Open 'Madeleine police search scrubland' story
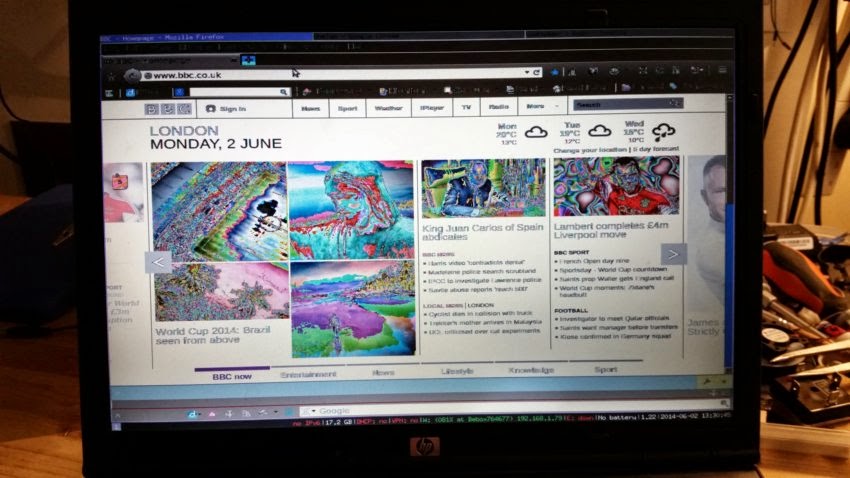Viewport: 850px width, 478px height. coord(481,271)
